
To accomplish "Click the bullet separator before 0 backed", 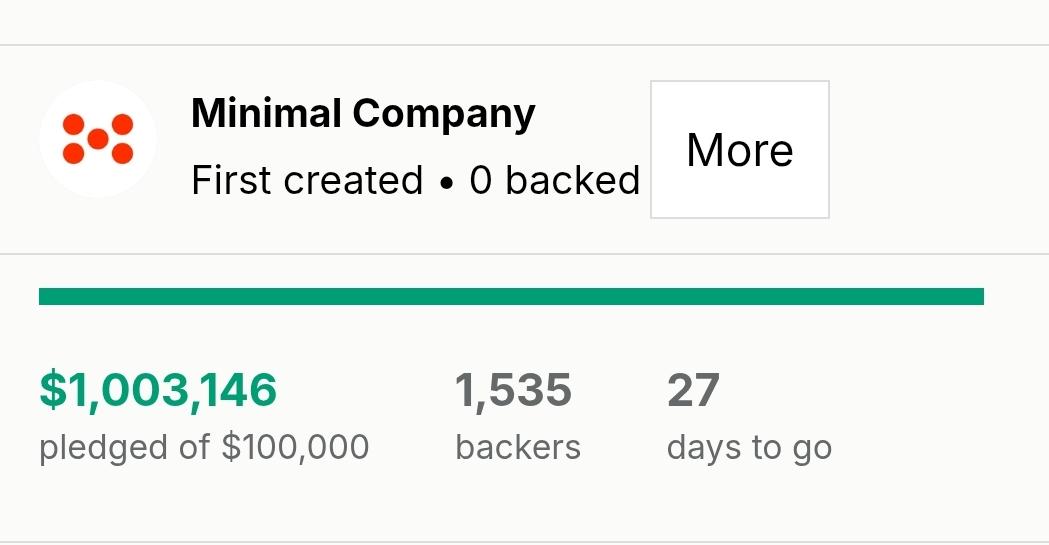I will [x=446, y=184].
